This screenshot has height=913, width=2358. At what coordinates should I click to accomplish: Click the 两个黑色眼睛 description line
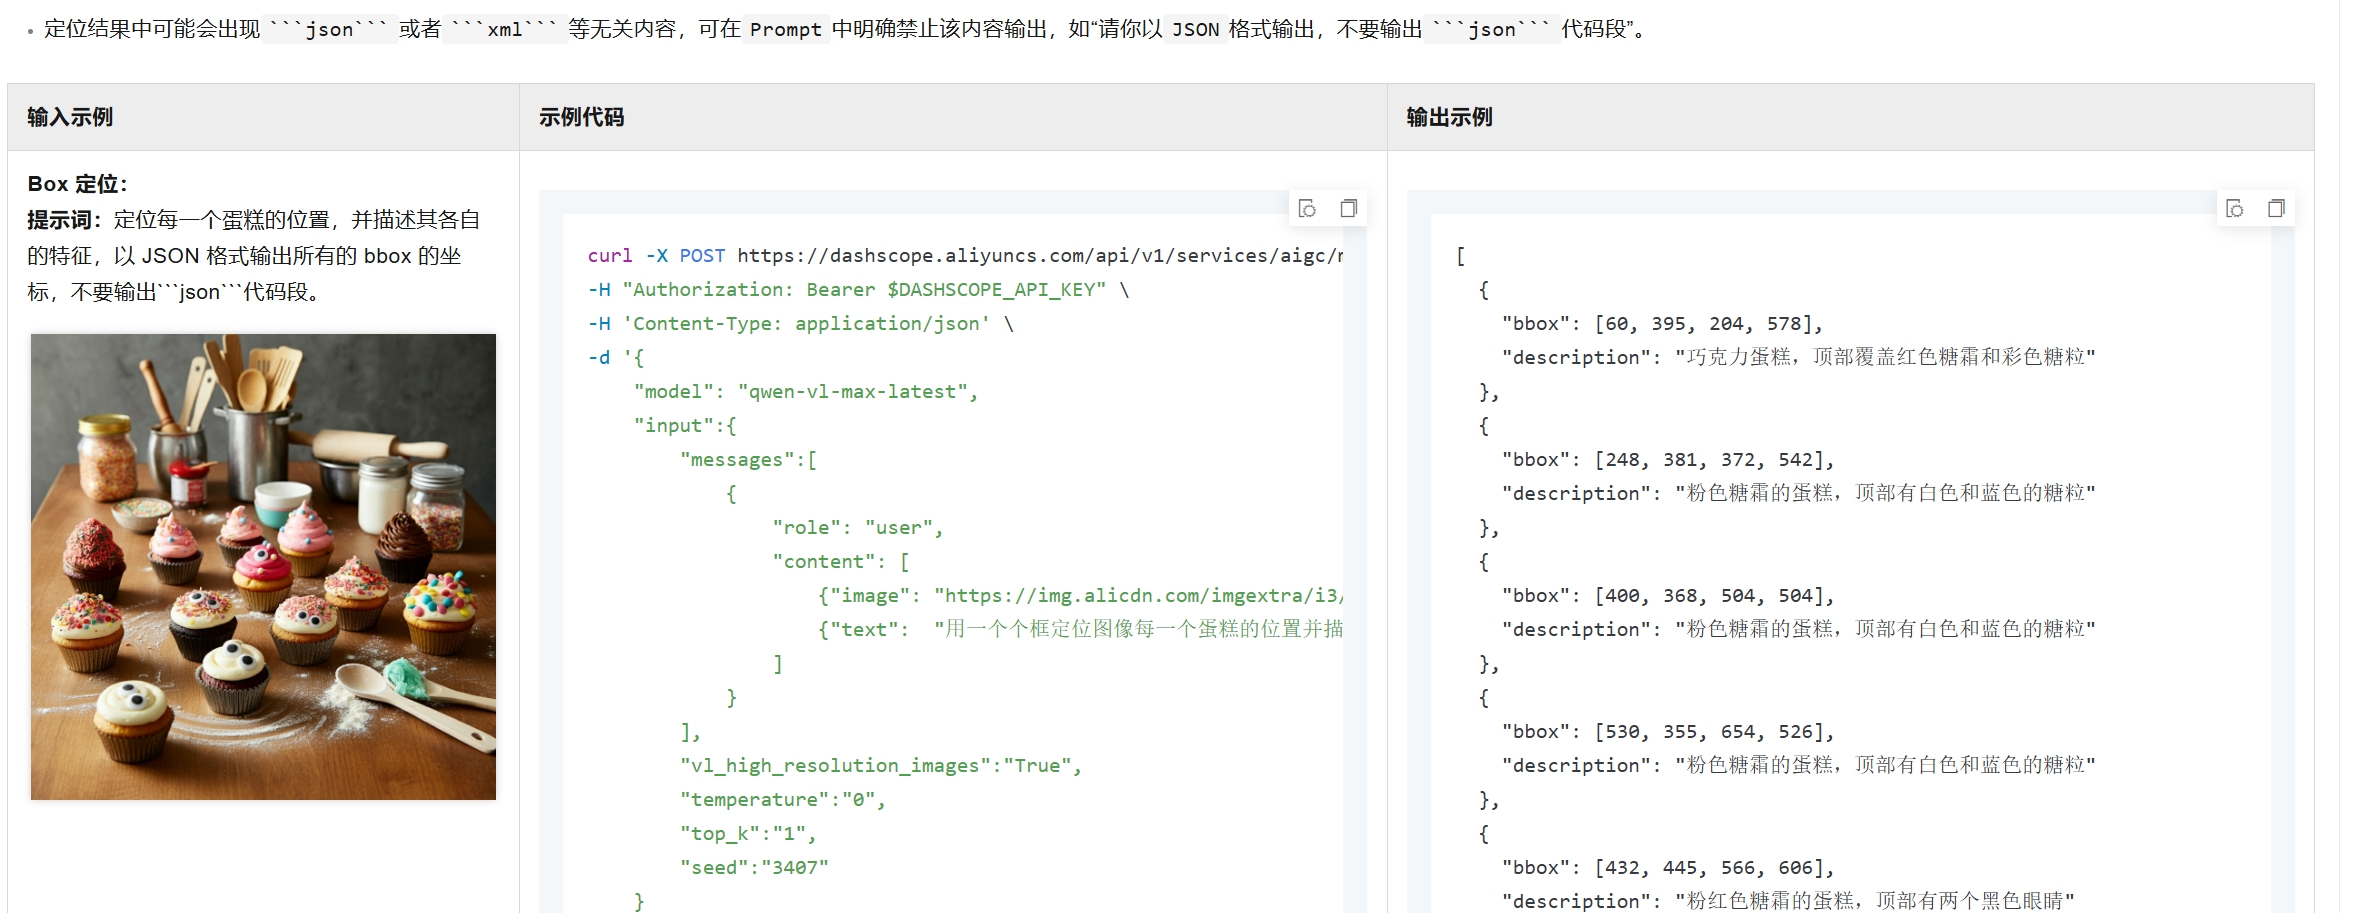[1788, 901]
